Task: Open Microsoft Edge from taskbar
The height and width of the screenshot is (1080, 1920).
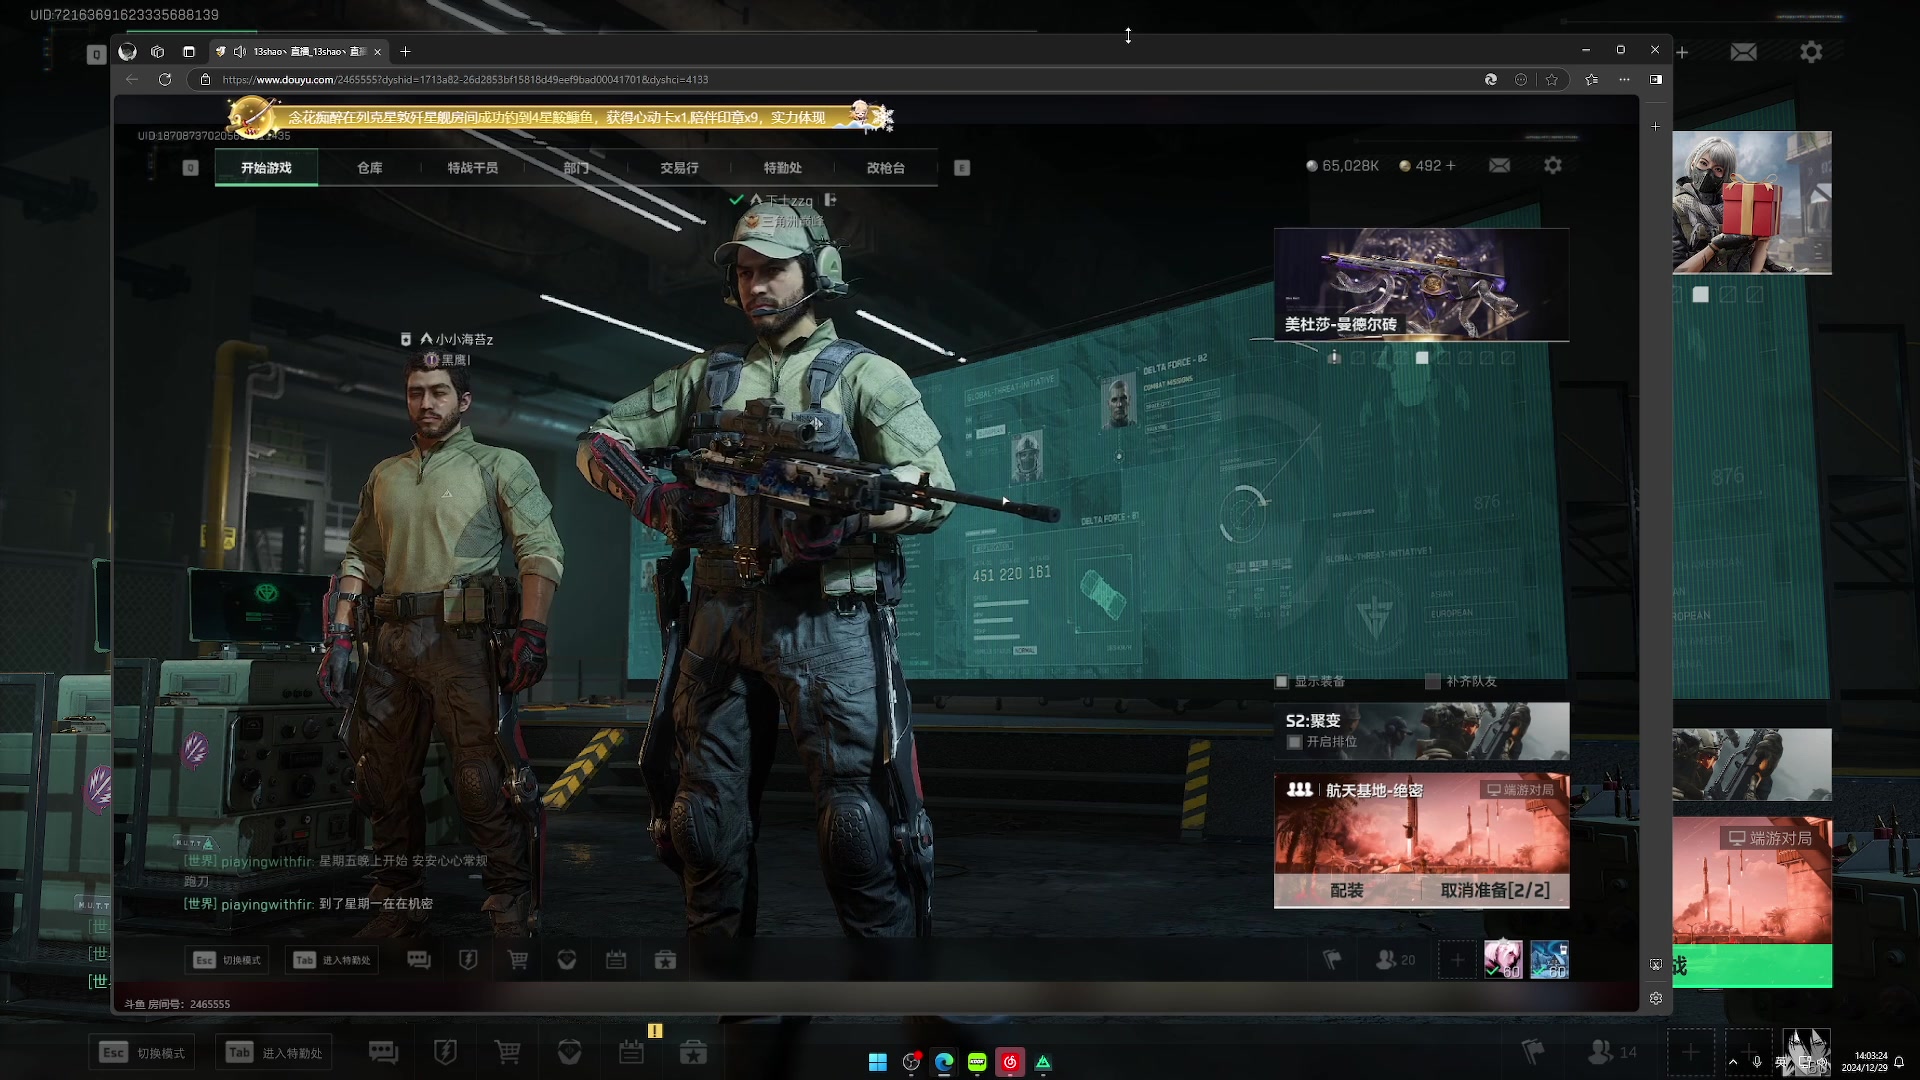Action: tap(944, 1062)
